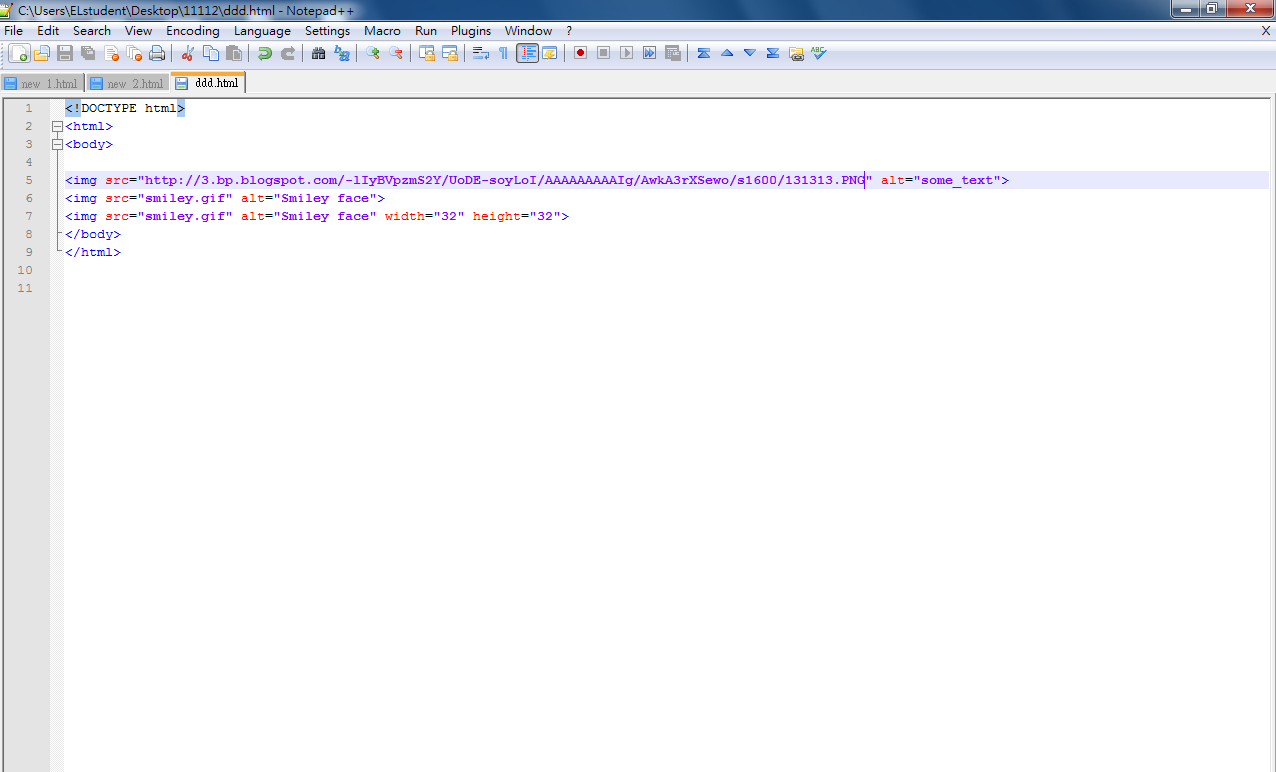Click the Open file folder icon
Image resolution: width=1276 pixels, height=772 pixels.
pyautogui.click(x=42, y=53)
